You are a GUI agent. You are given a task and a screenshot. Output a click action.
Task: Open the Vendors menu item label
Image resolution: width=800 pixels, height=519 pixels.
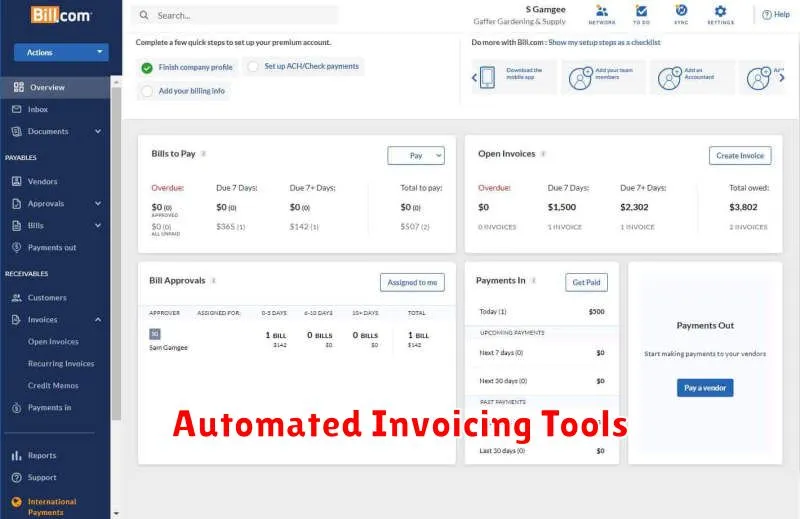pyautogui.click(x=42, y=181)
